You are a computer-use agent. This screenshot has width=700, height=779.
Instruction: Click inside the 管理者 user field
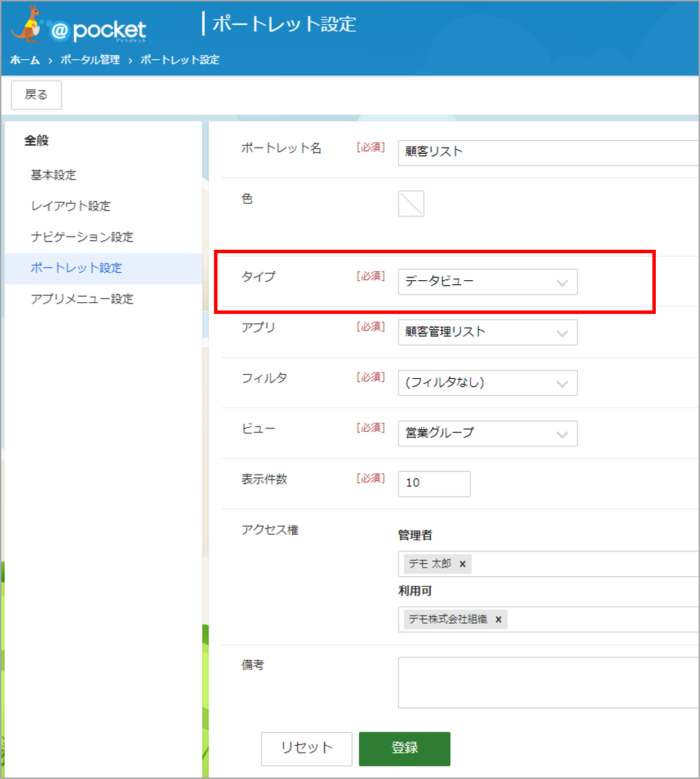point(548,564)
